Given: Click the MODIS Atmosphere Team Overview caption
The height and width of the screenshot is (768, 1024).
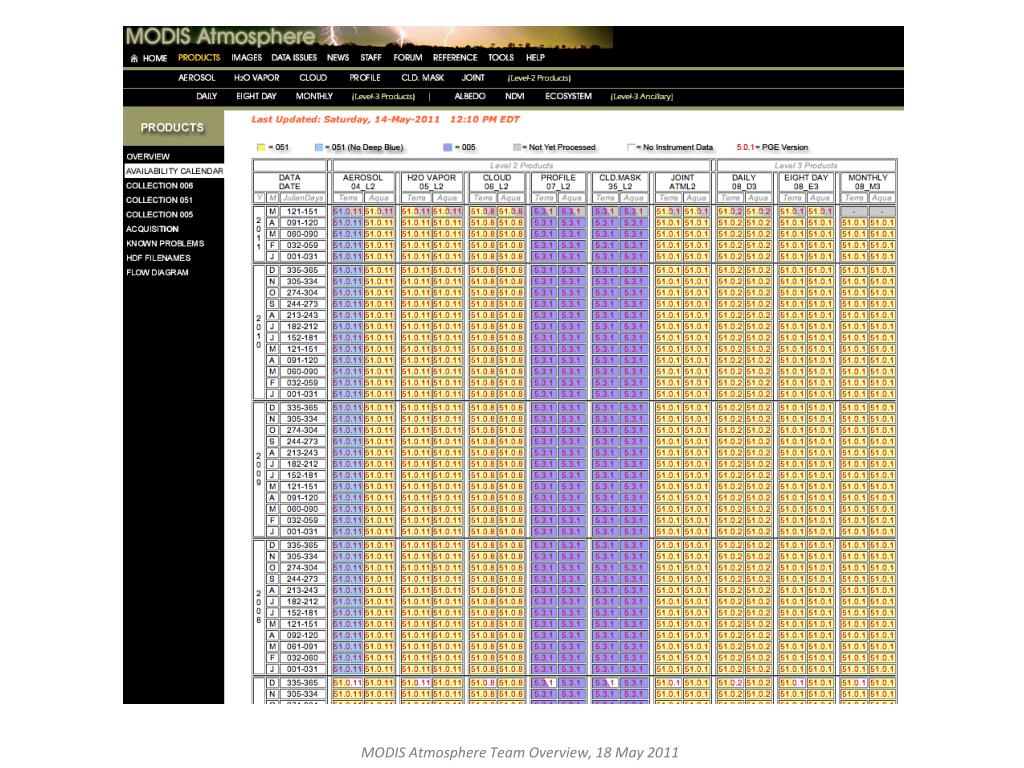Looking at the screenshot, I should 520,752.
